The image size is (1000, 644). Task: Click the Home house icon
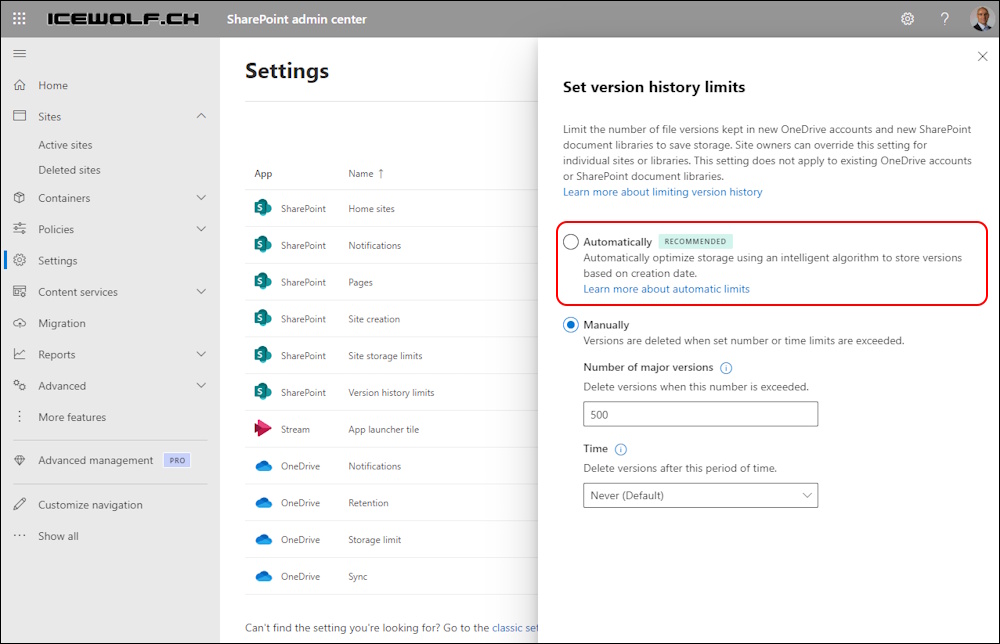[x=20, y=85]
